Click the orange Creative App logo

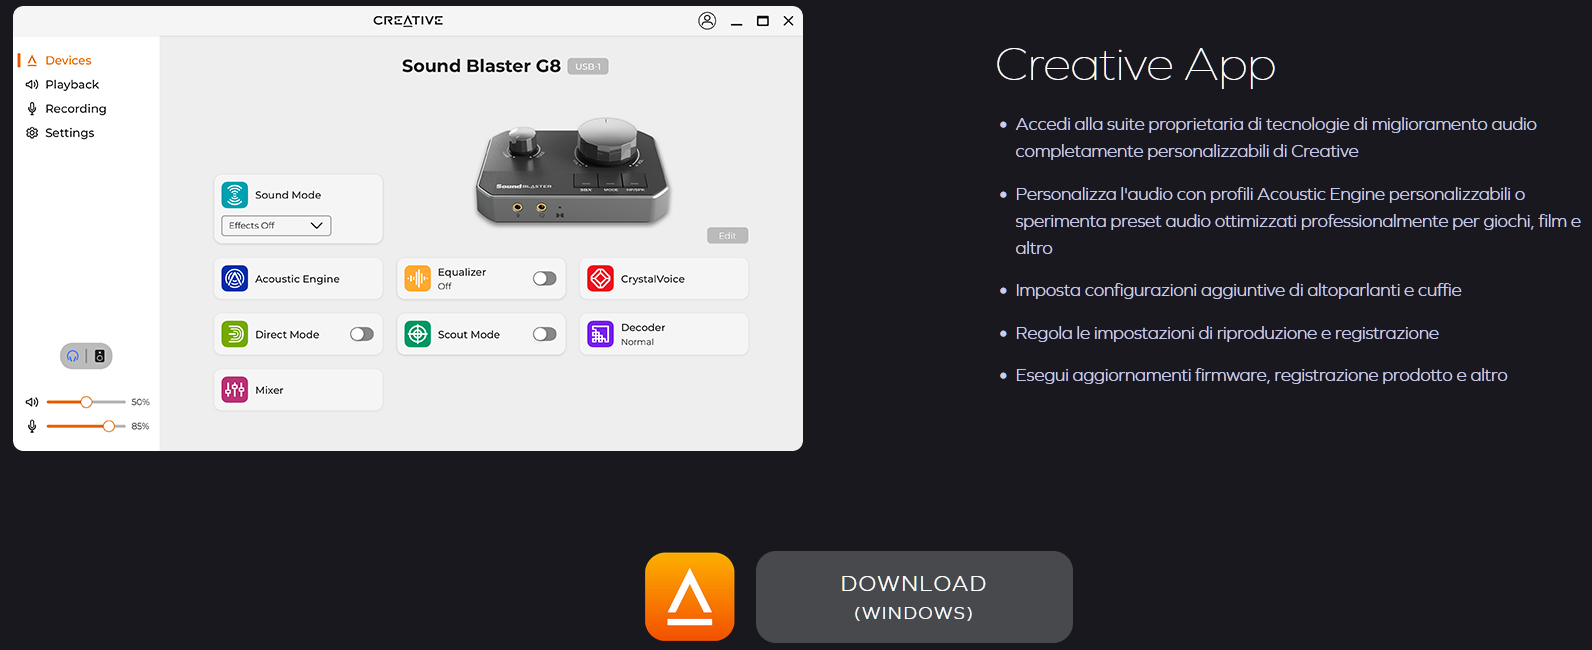pyautogui.click(x=690, y=597)
